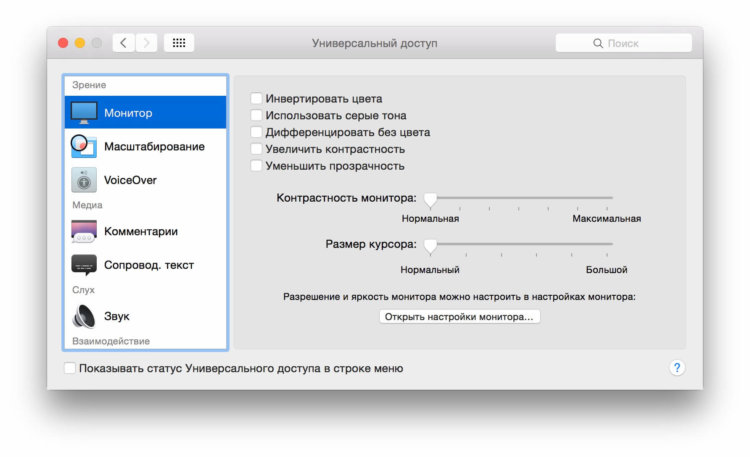This screenshot has width=750, height=457.
Task: Open the help question mark button
Action: (677, 368)
